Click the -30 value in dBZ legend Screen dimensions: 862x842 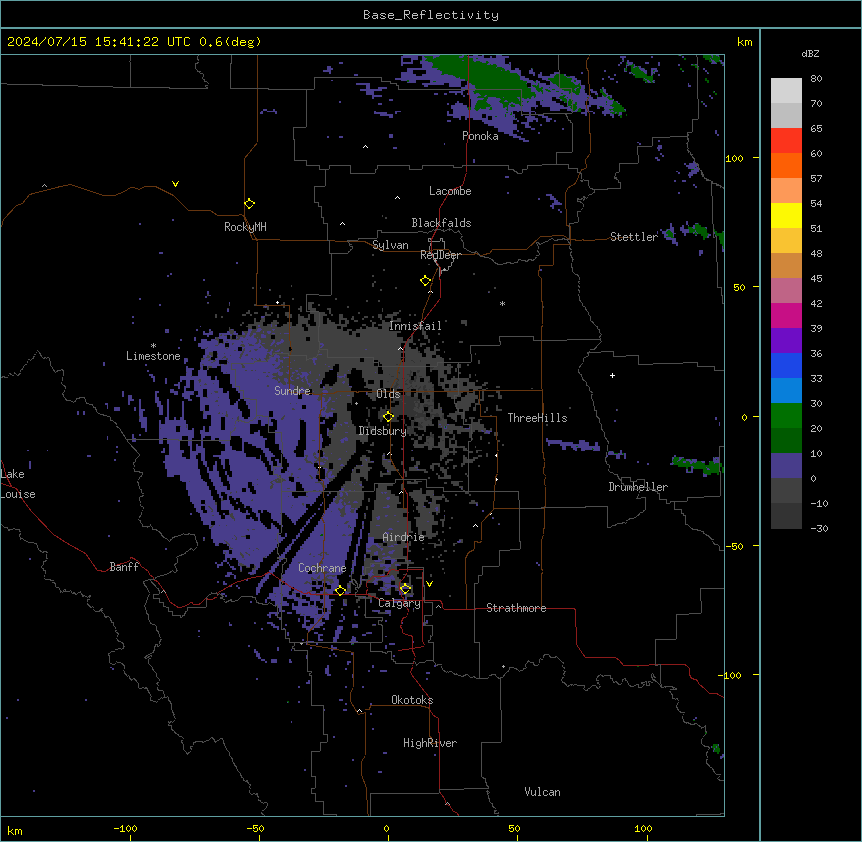coord(819,528)
